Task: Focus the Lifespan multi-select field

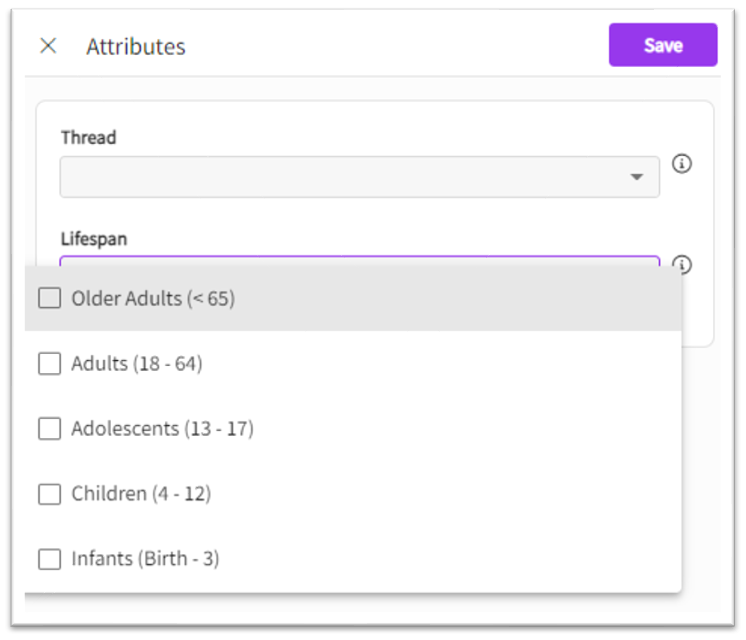Action: [359, 261]
